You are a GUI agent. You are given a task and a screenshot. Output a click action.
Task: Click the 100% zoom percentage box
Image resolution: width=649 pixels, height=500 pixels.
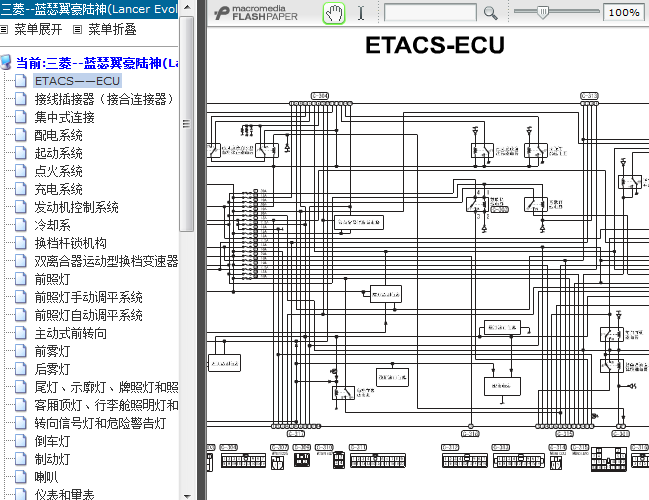(624, 13)
